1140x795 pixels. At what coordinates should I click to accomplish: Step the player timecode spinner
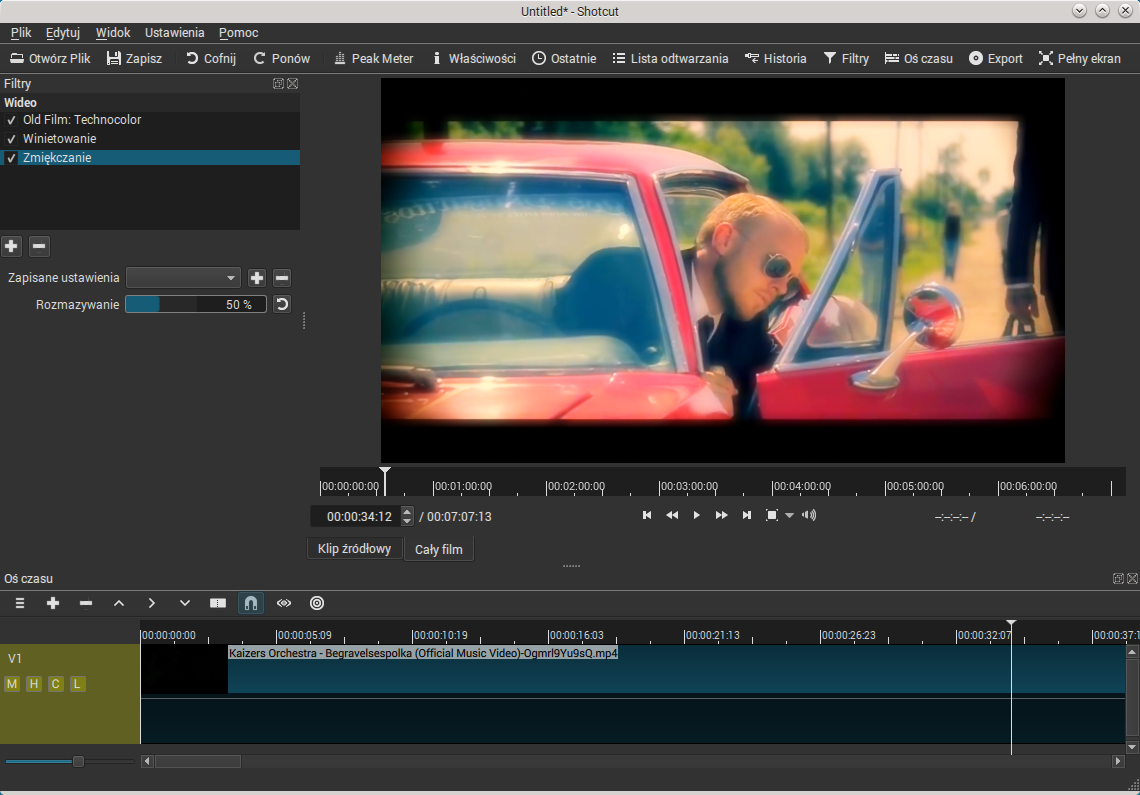click(407, 516)
